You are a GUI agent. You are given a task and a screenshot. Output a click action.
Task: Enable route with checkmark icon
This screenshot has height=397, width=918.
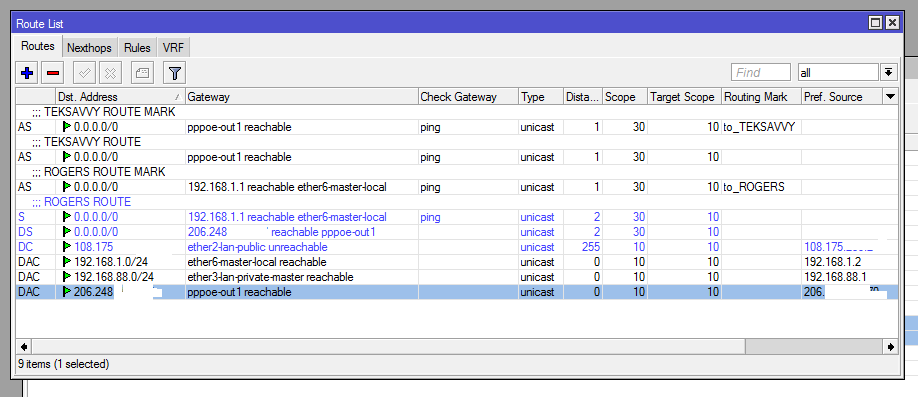[x=84, y=73]
